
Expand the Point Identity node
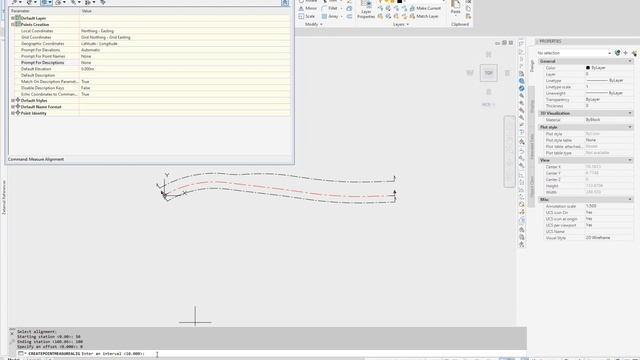(13, 113)
